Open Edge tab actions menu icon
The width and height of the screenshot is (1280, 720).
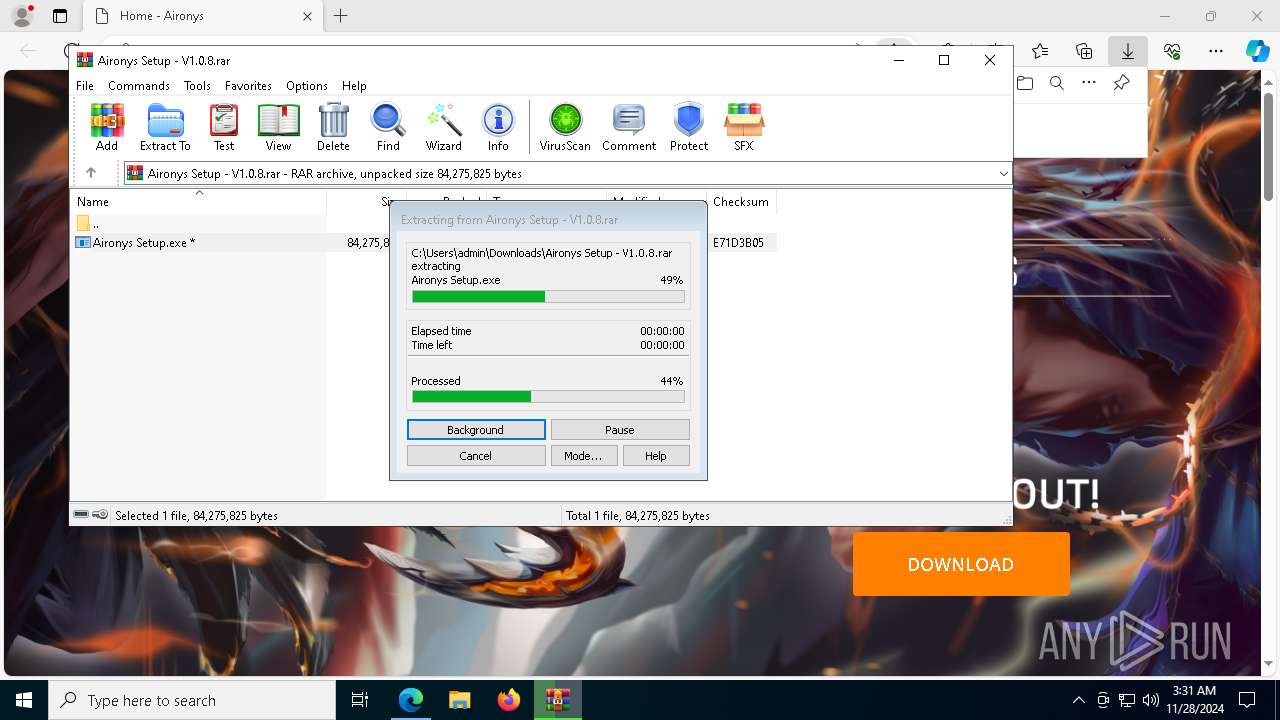[x=60, y=16]
